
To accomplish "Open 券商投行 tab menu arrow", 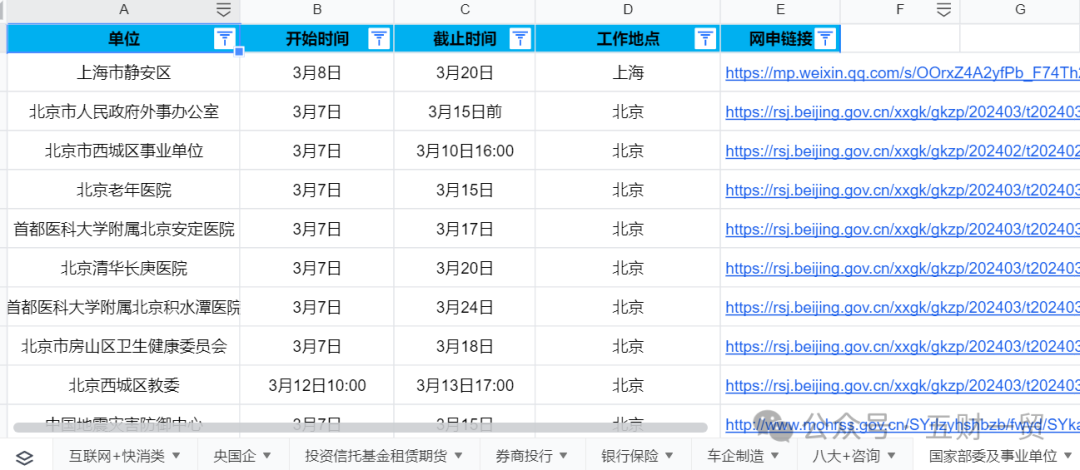I will tap(563, 456).
